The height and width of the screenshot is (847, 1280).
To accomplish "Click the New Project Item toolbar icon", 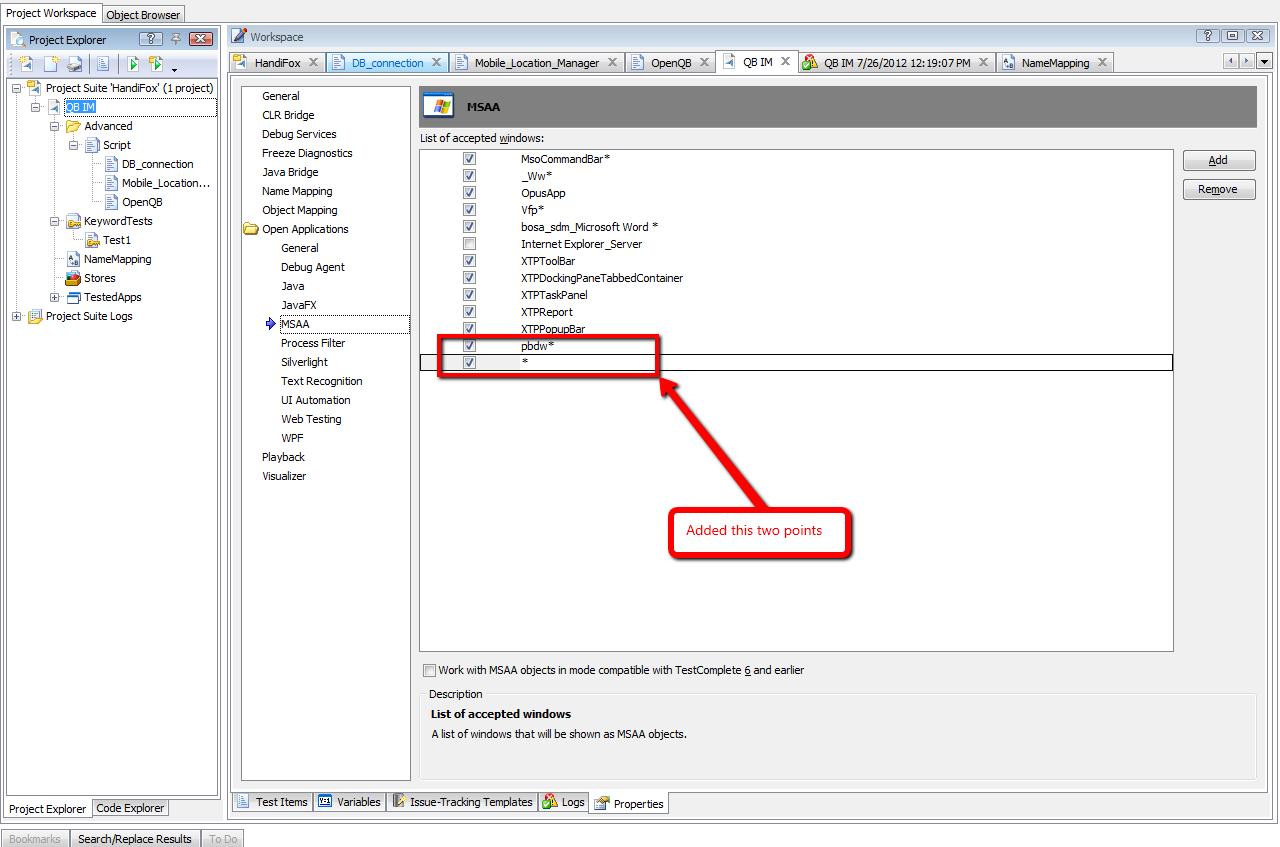I will [51, 65].
